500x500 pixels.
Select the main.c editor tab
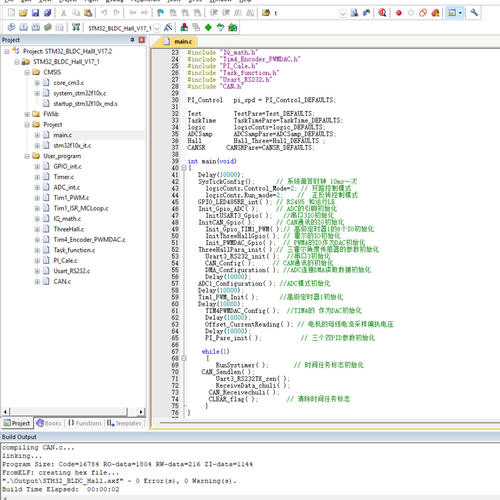179,41
